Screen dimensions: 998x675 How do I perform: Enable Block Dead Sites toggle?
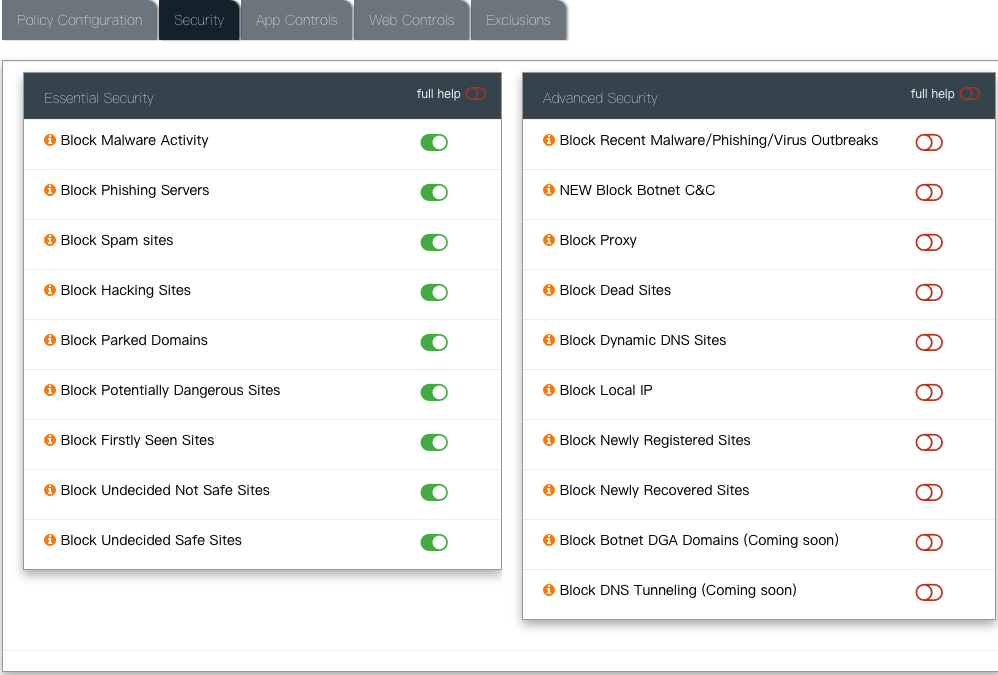point(929,292)
